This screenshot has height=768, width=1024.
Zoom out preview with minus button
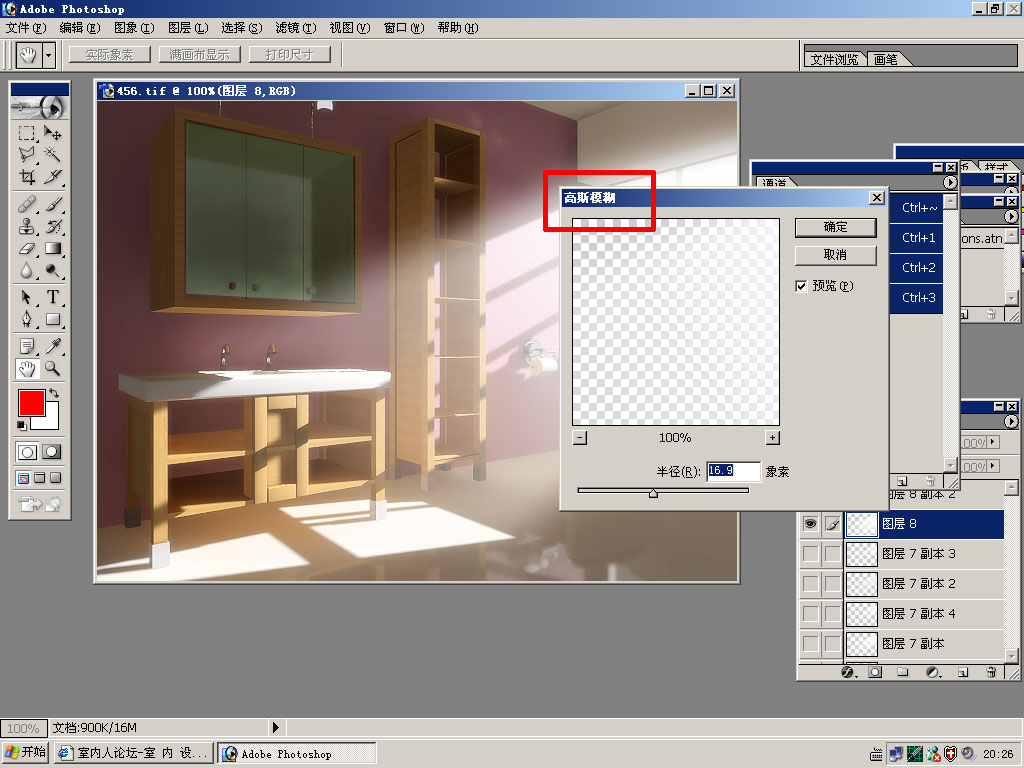[x=580, y=438]
